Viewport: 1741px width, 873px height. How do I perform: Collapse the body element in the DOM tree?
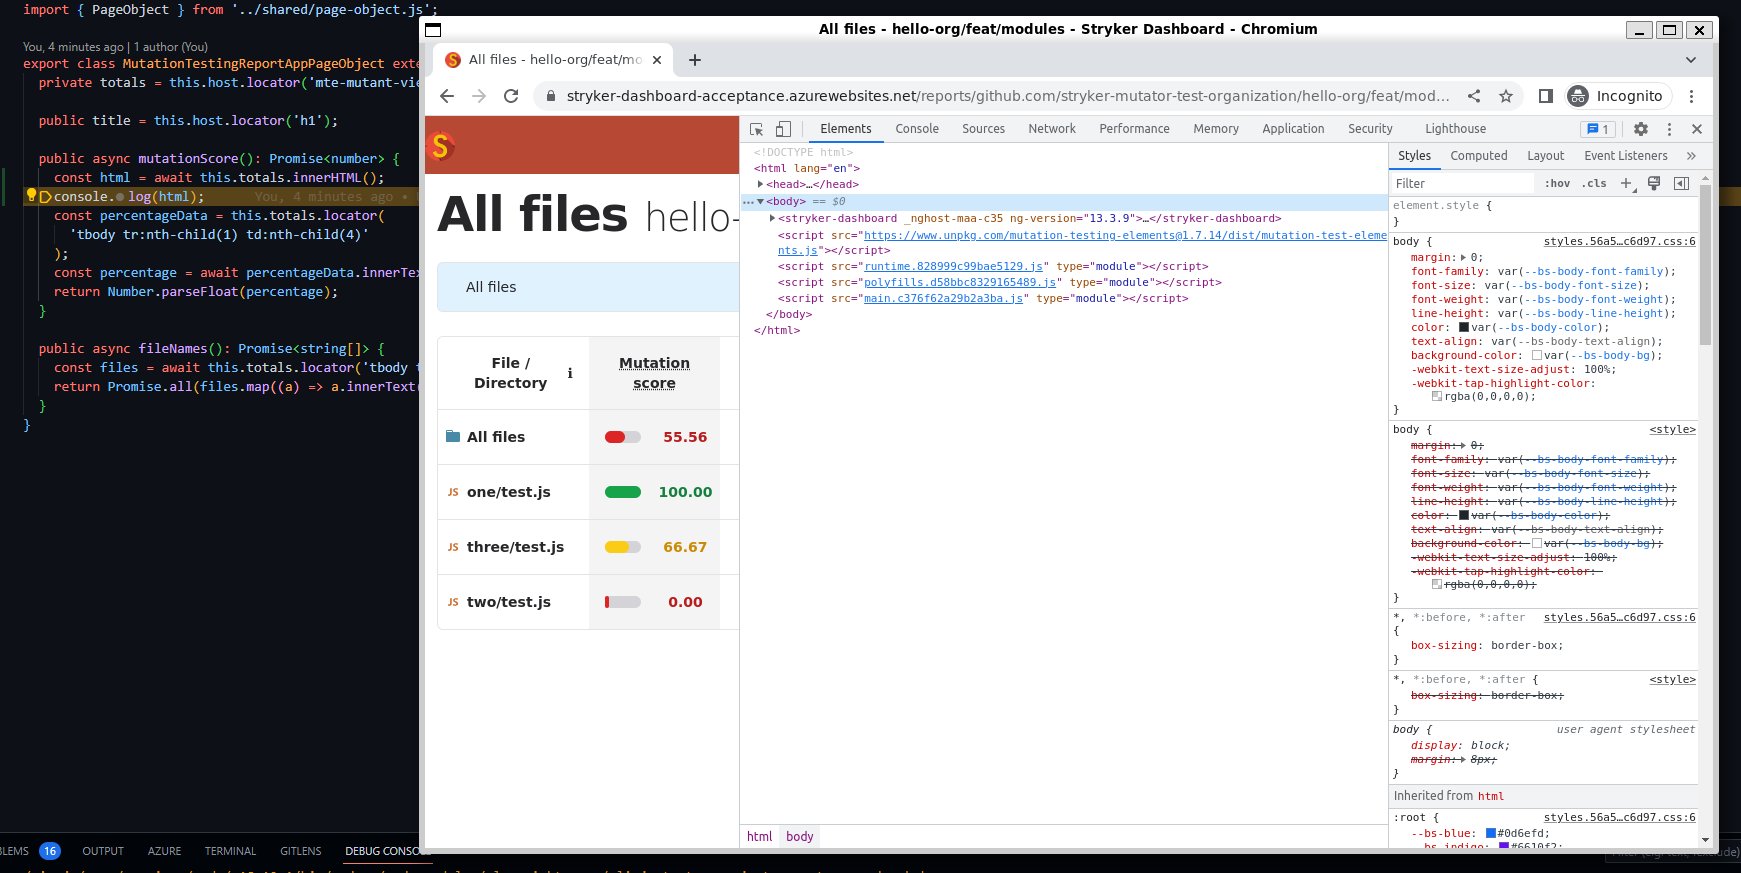(x=761, y=201)
